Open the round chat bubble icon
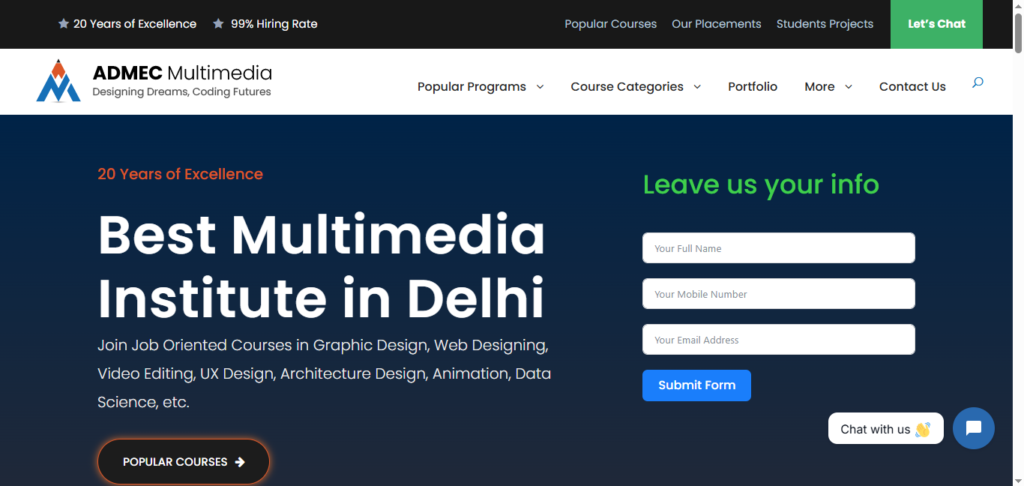This screenshot has width=1024, height=486. [973, 428]
